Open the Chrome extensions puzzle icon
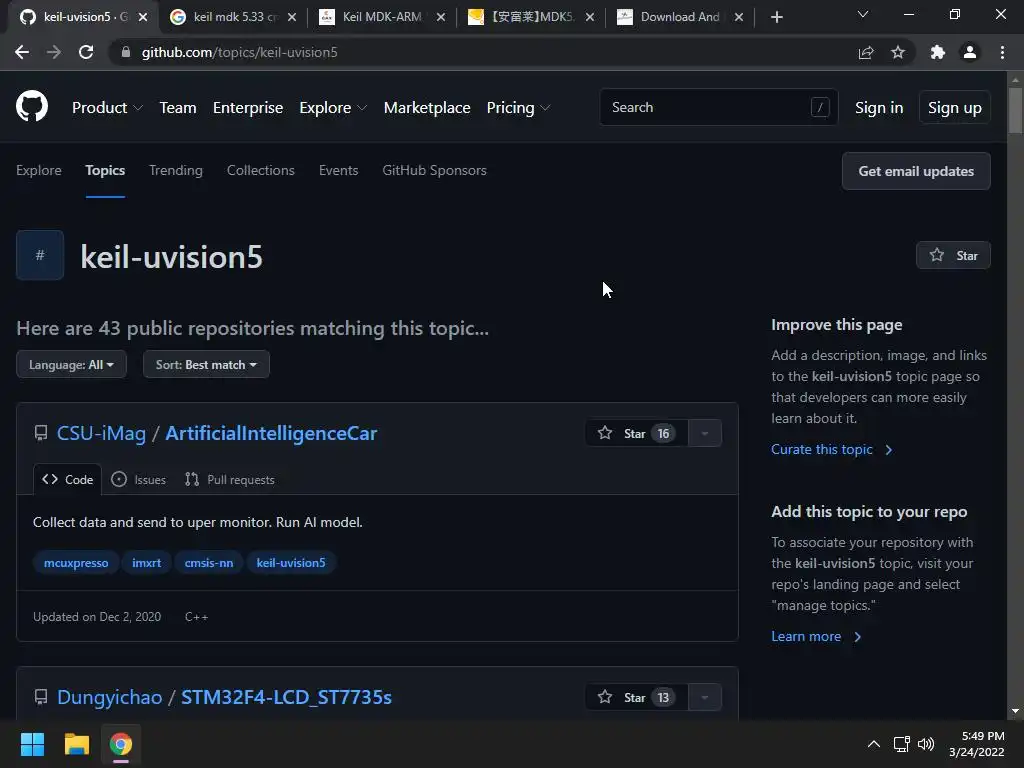Image resolution: width=1024 pixels, height=768 pixels. (x=938, y=52)
